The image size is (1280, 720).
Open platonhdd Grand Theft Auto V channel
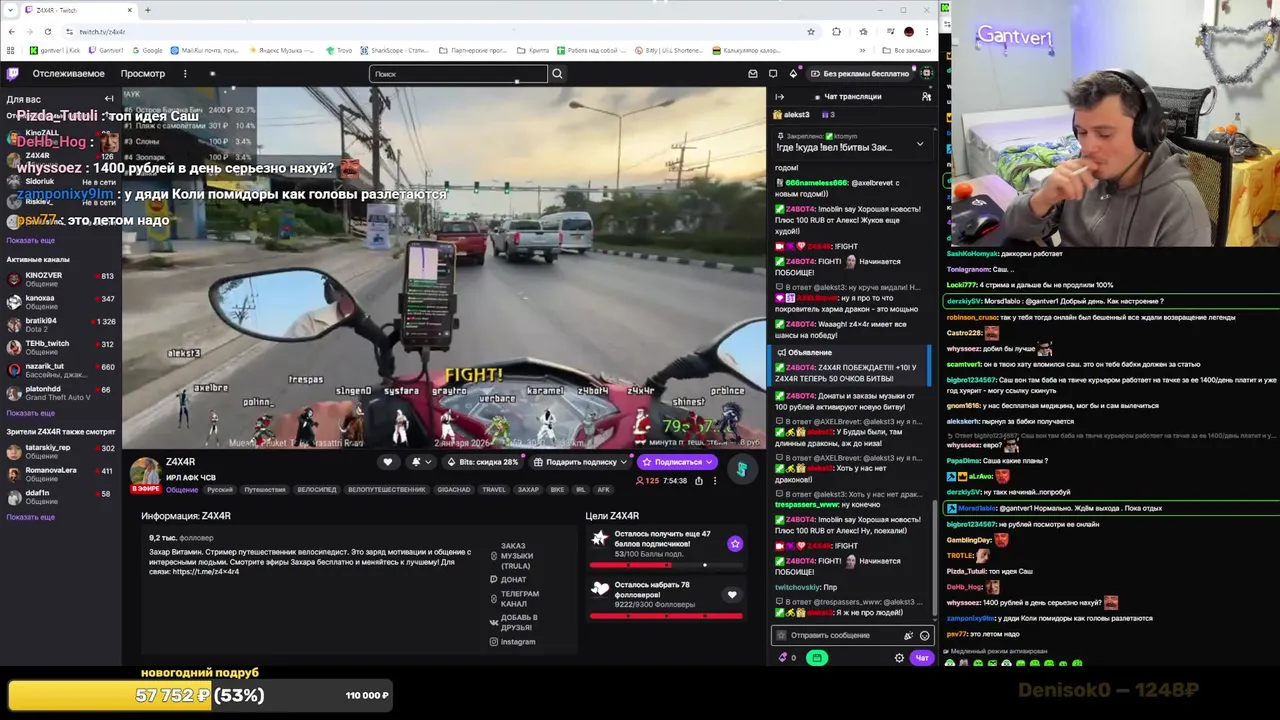click(x=60, y=393)
